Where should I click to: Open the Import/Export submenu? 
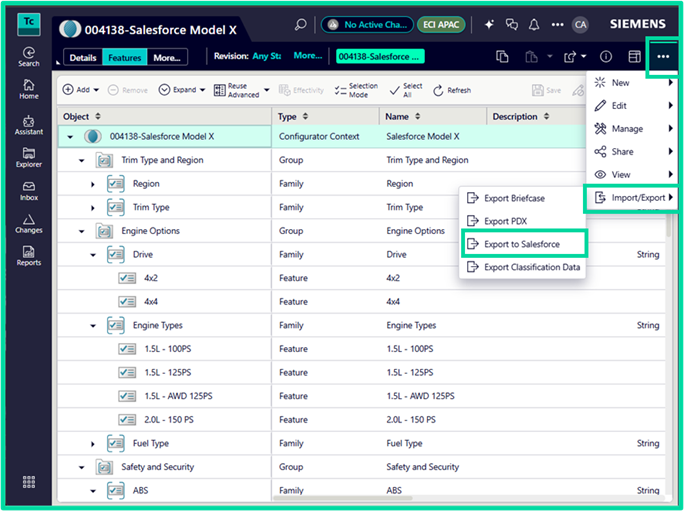point(632,198)
